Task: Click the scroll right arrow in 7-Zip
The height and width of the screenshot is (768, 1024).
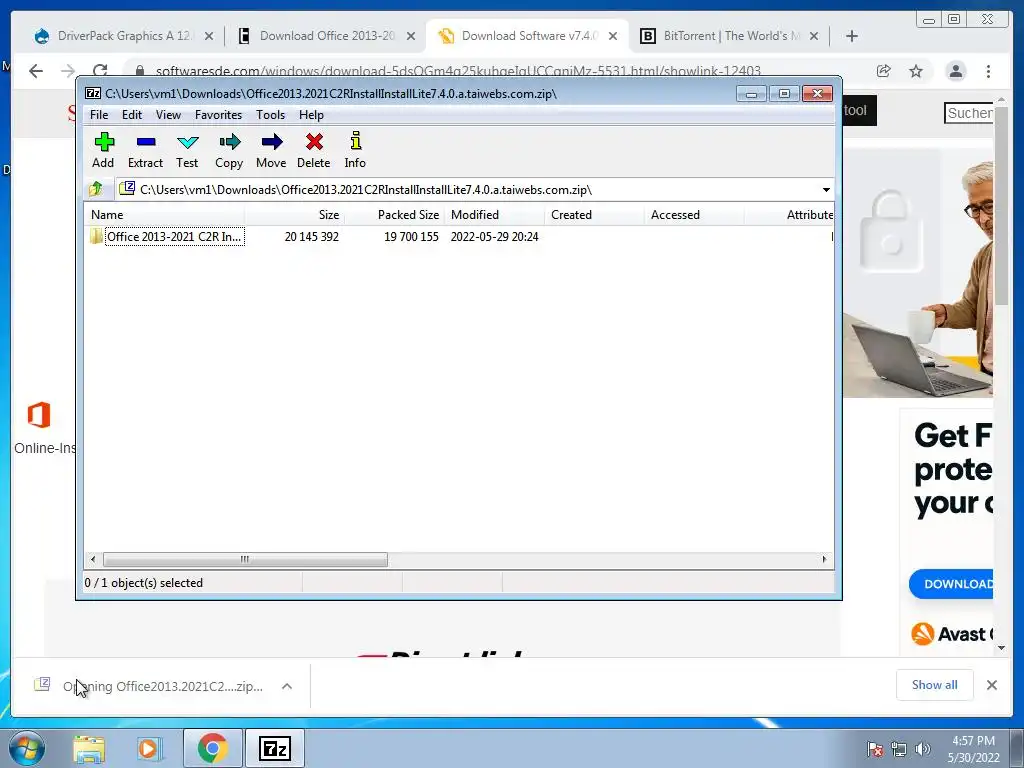Action: [x=824, y=560]
